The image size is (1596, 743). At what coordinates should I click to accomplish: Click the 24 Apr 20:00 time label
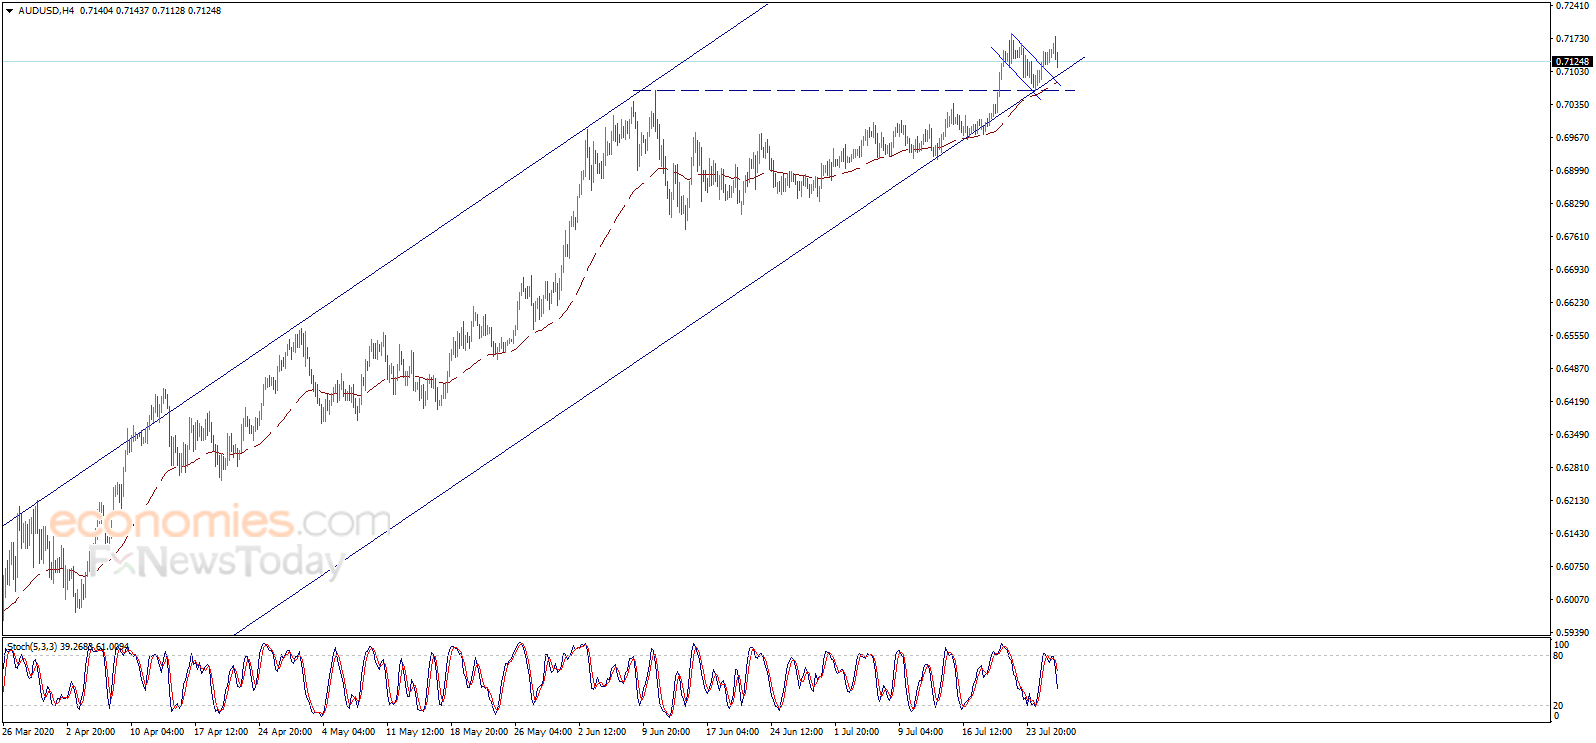coord(285,732)
